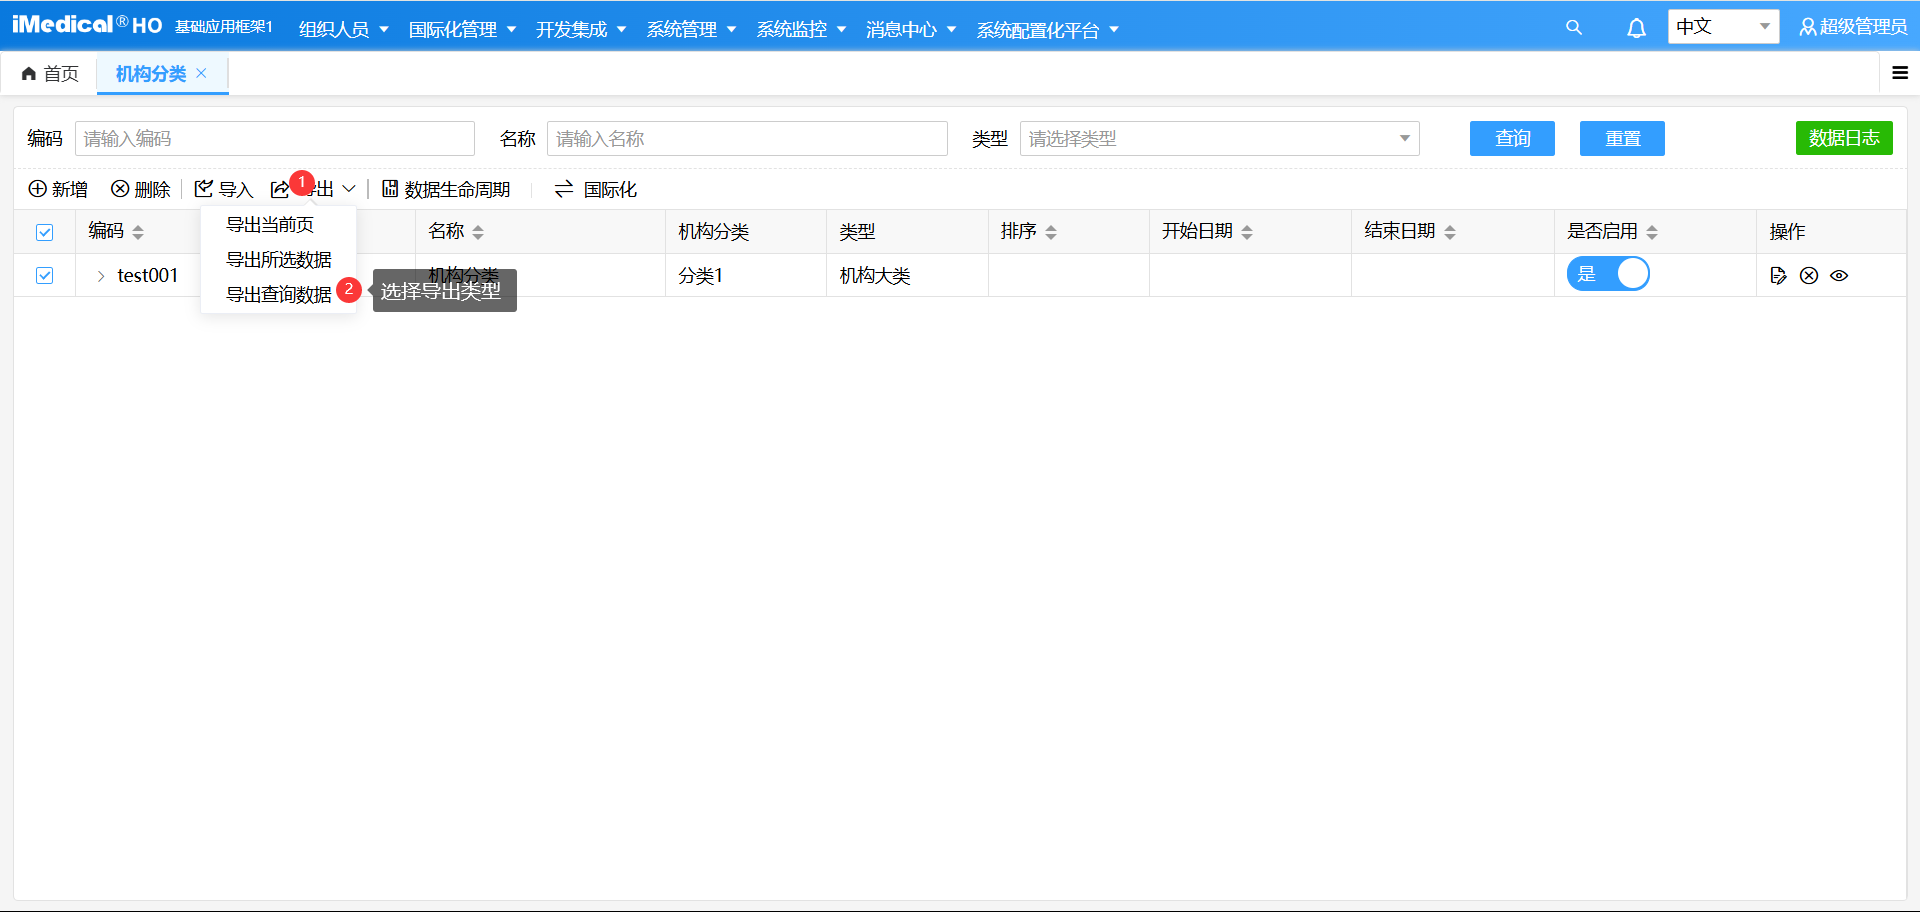Open 数据日志 with the green button

[x=1844, y=138]
